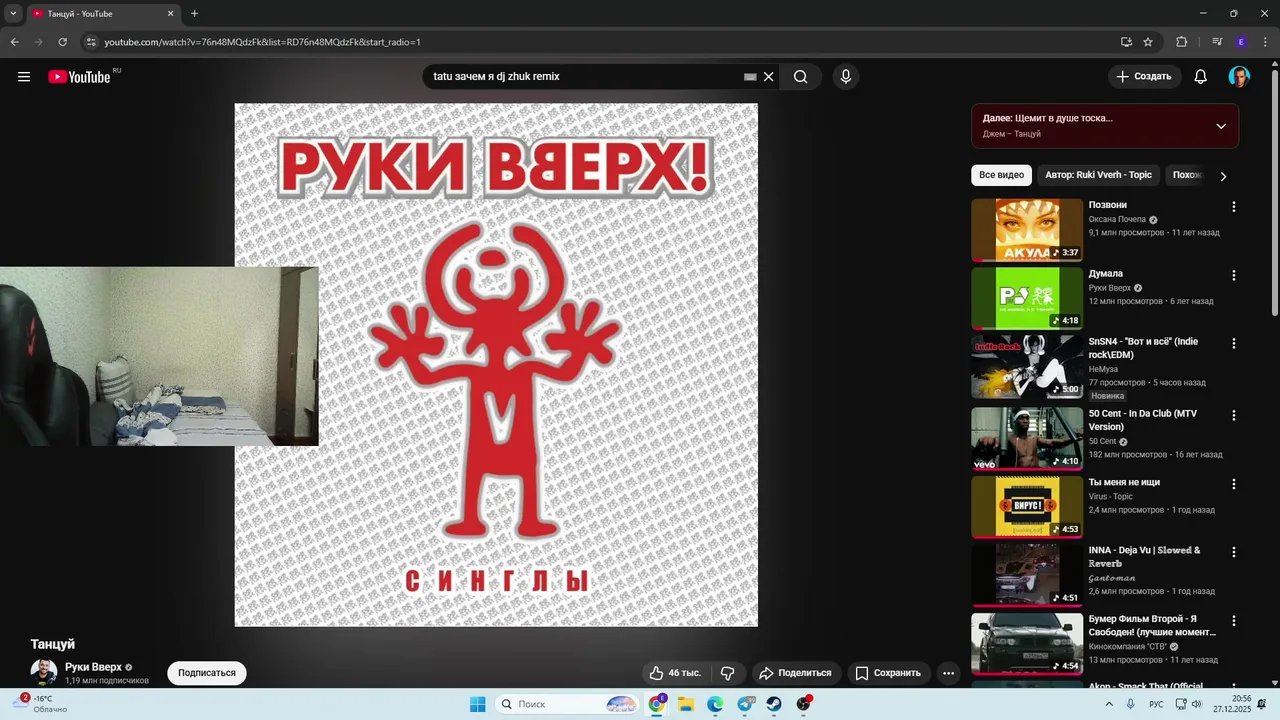
Task: Open 'Позвони' video thumbnail
Action: pyautogui.click(x=1027, y=230)
